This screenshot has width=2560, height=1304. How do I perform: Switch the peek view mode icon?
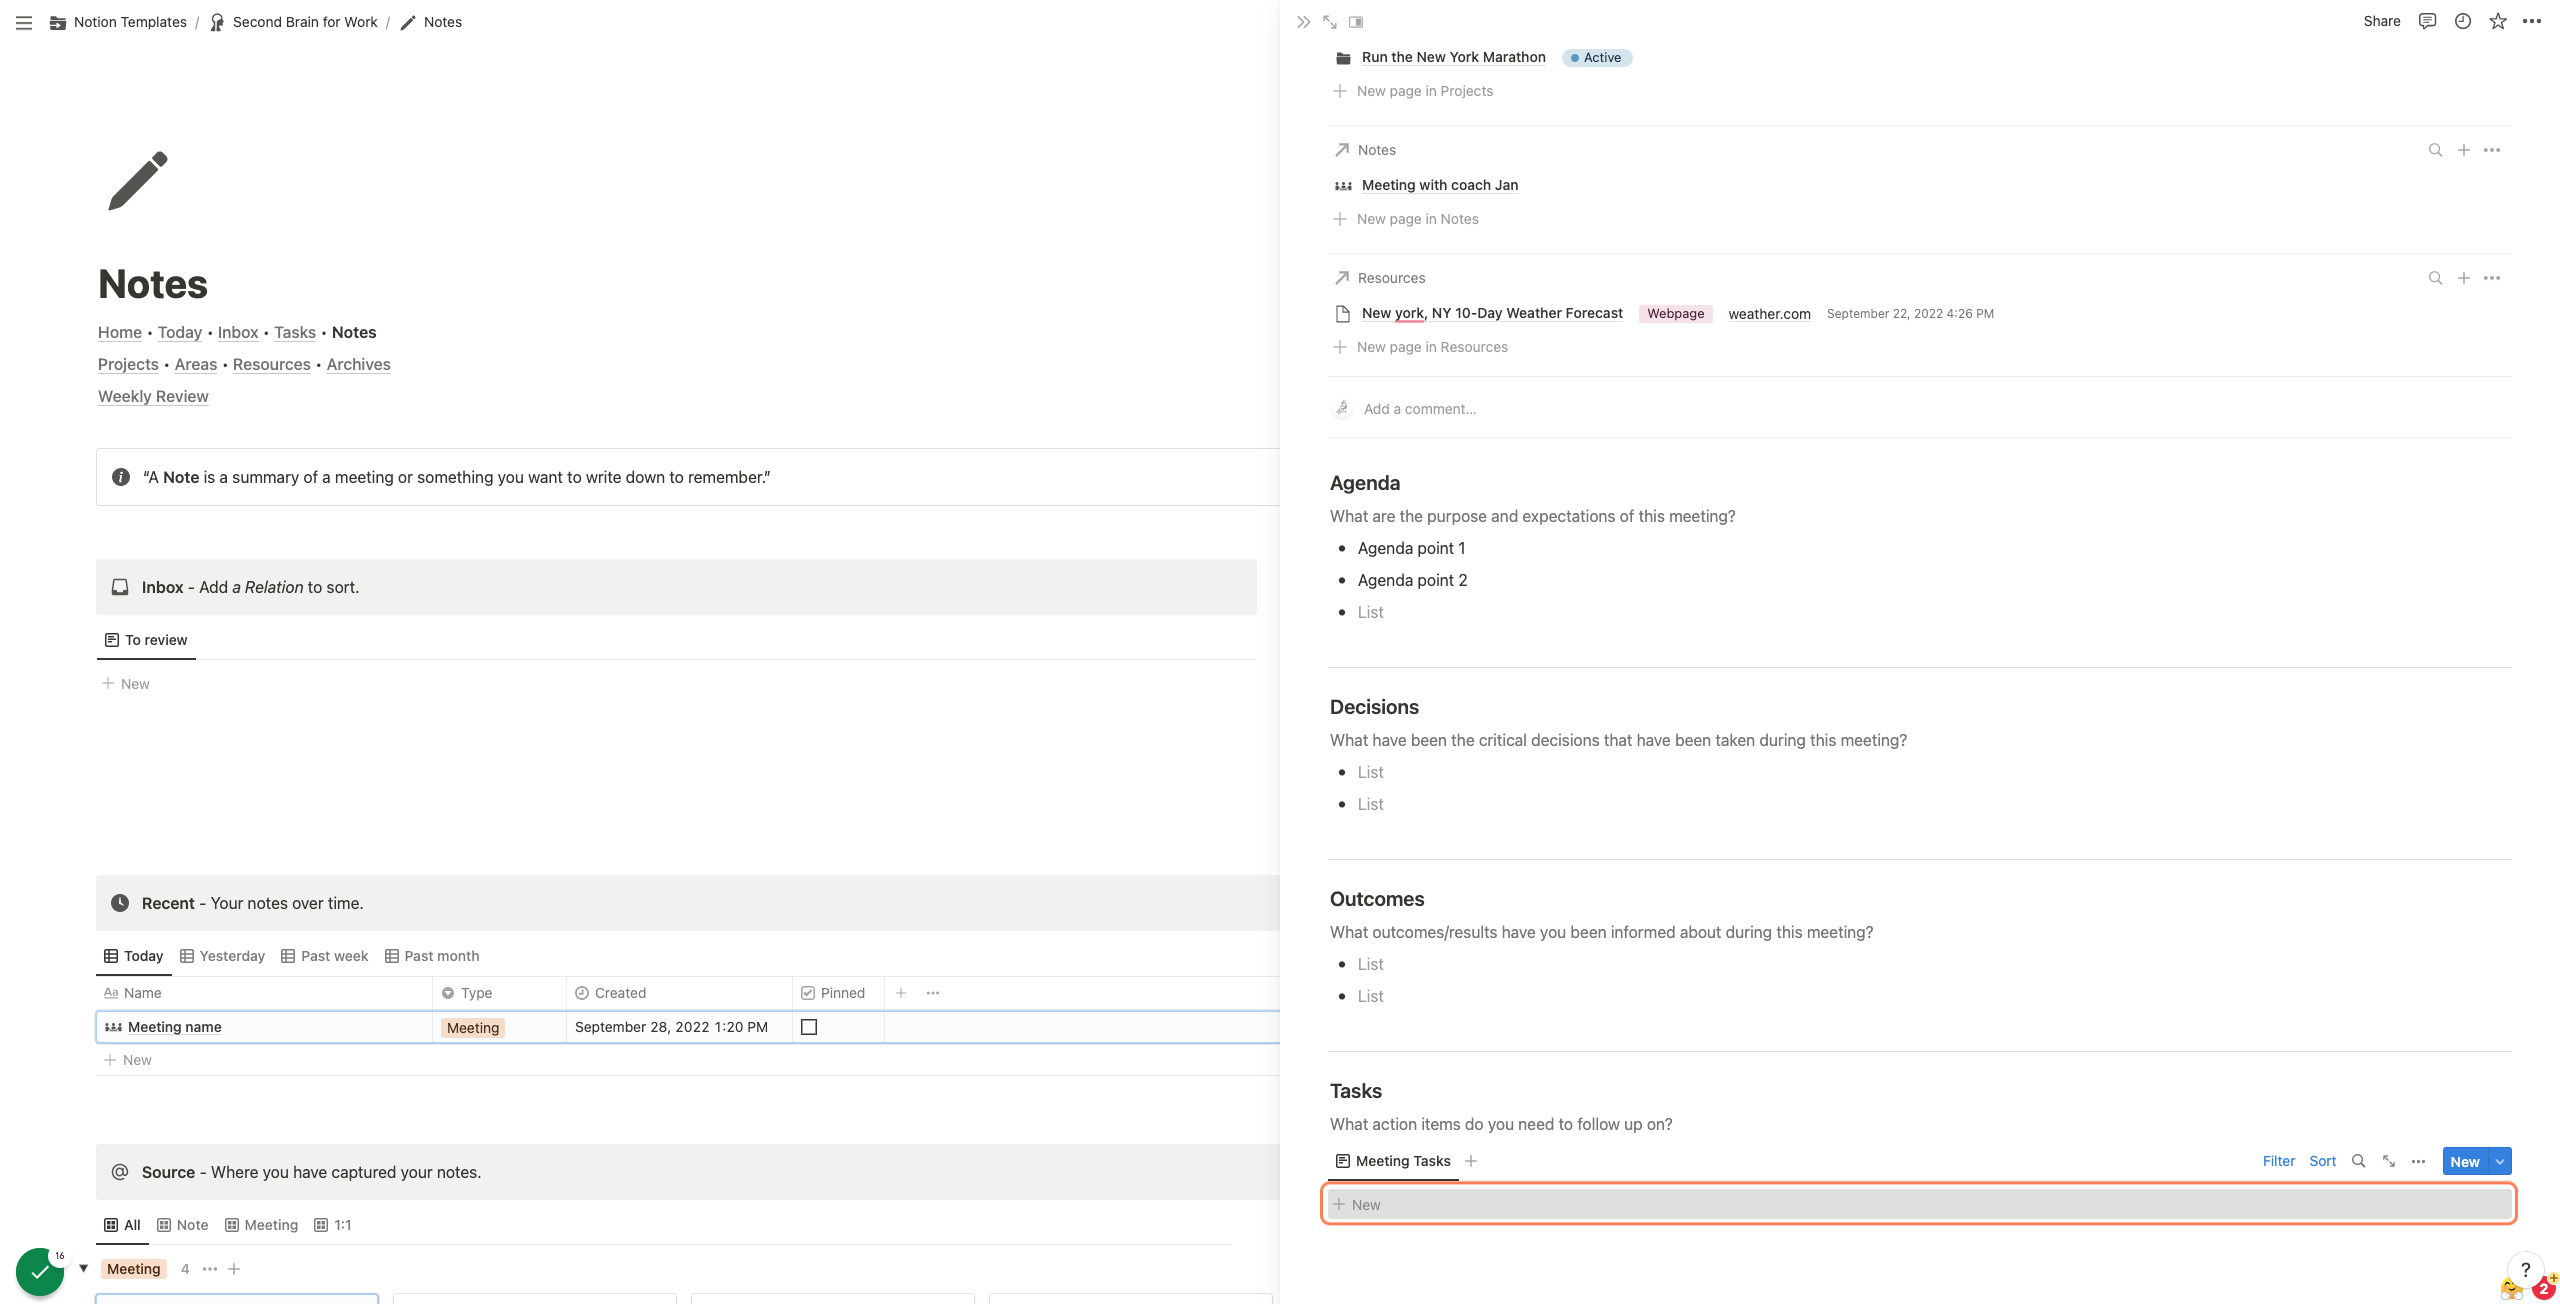click(1356, 22)
